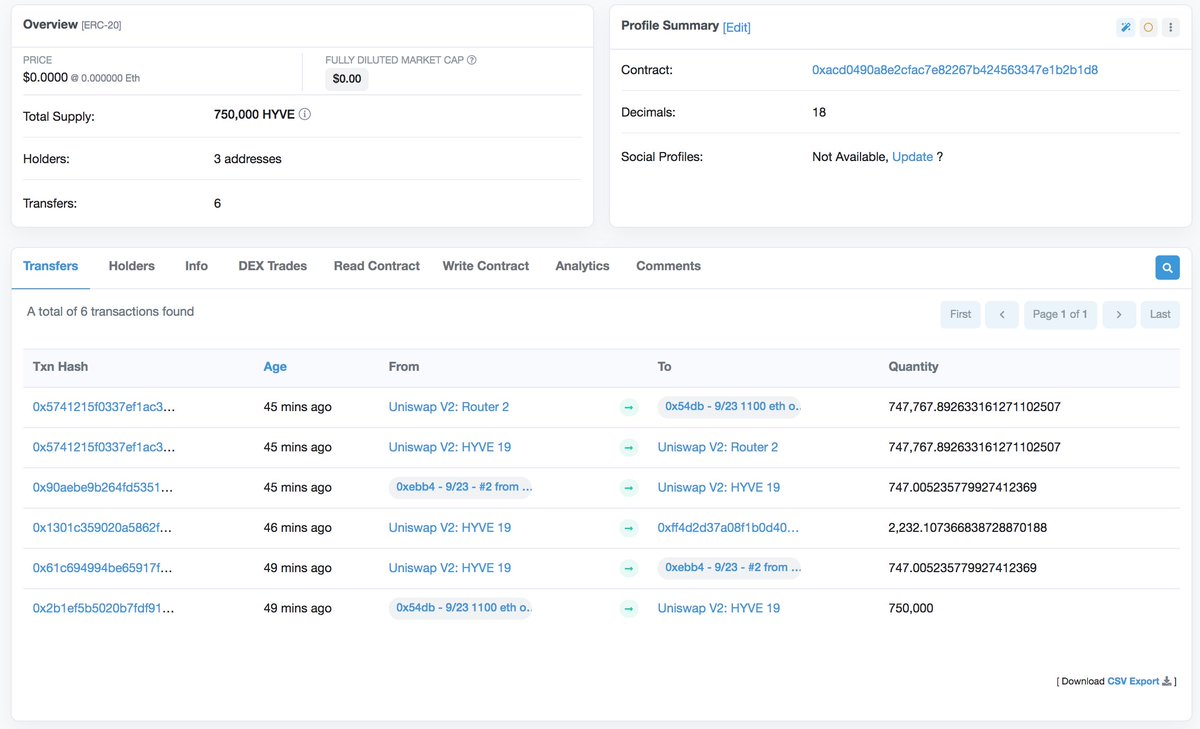Click the Page 1 of 1 indicator
Screen dimensions: 1200x729
point(1060,314)
